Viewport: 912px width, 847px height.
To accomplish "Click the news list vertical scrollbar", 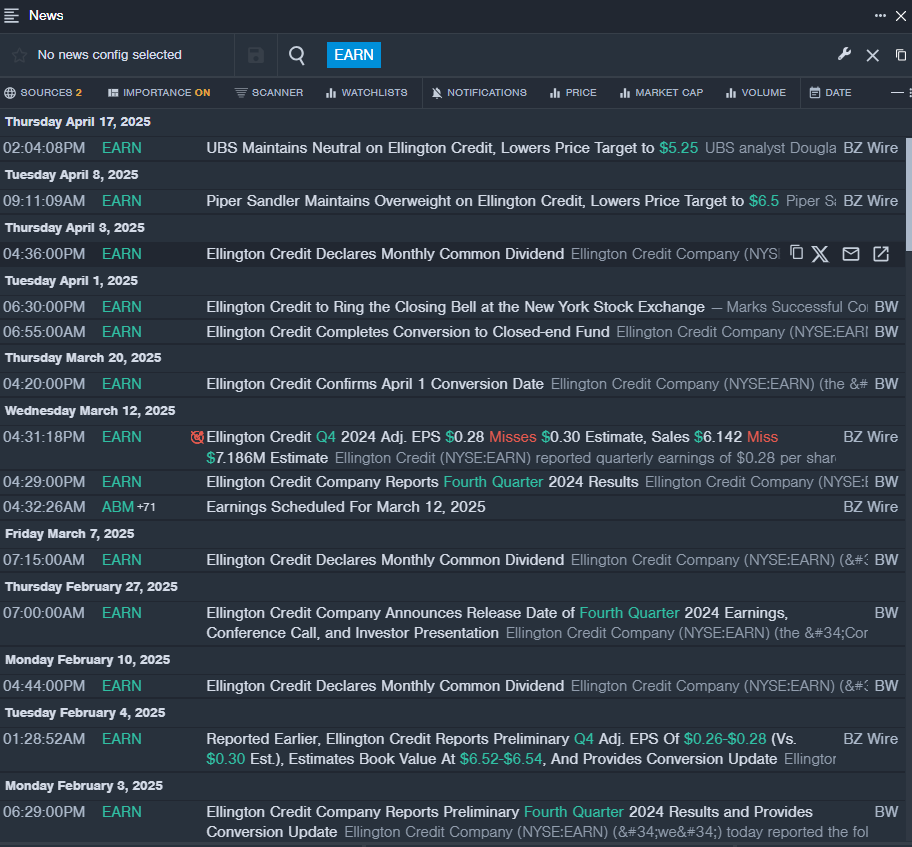I will tap(909, 195).
